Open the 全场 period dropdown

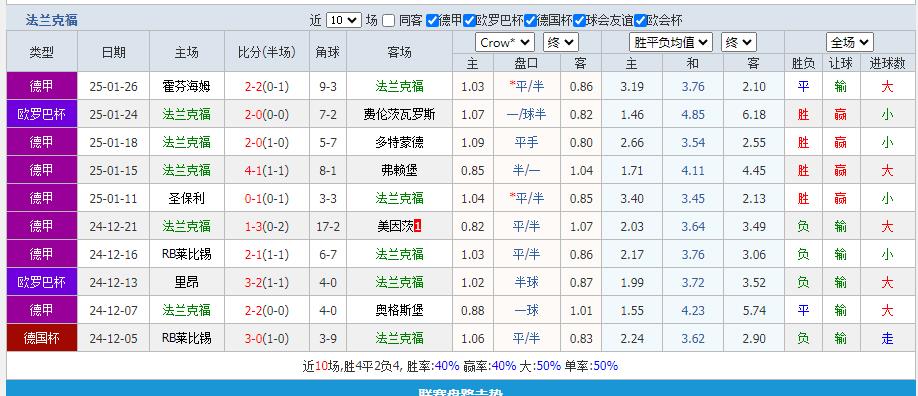[x=850, y=42]
